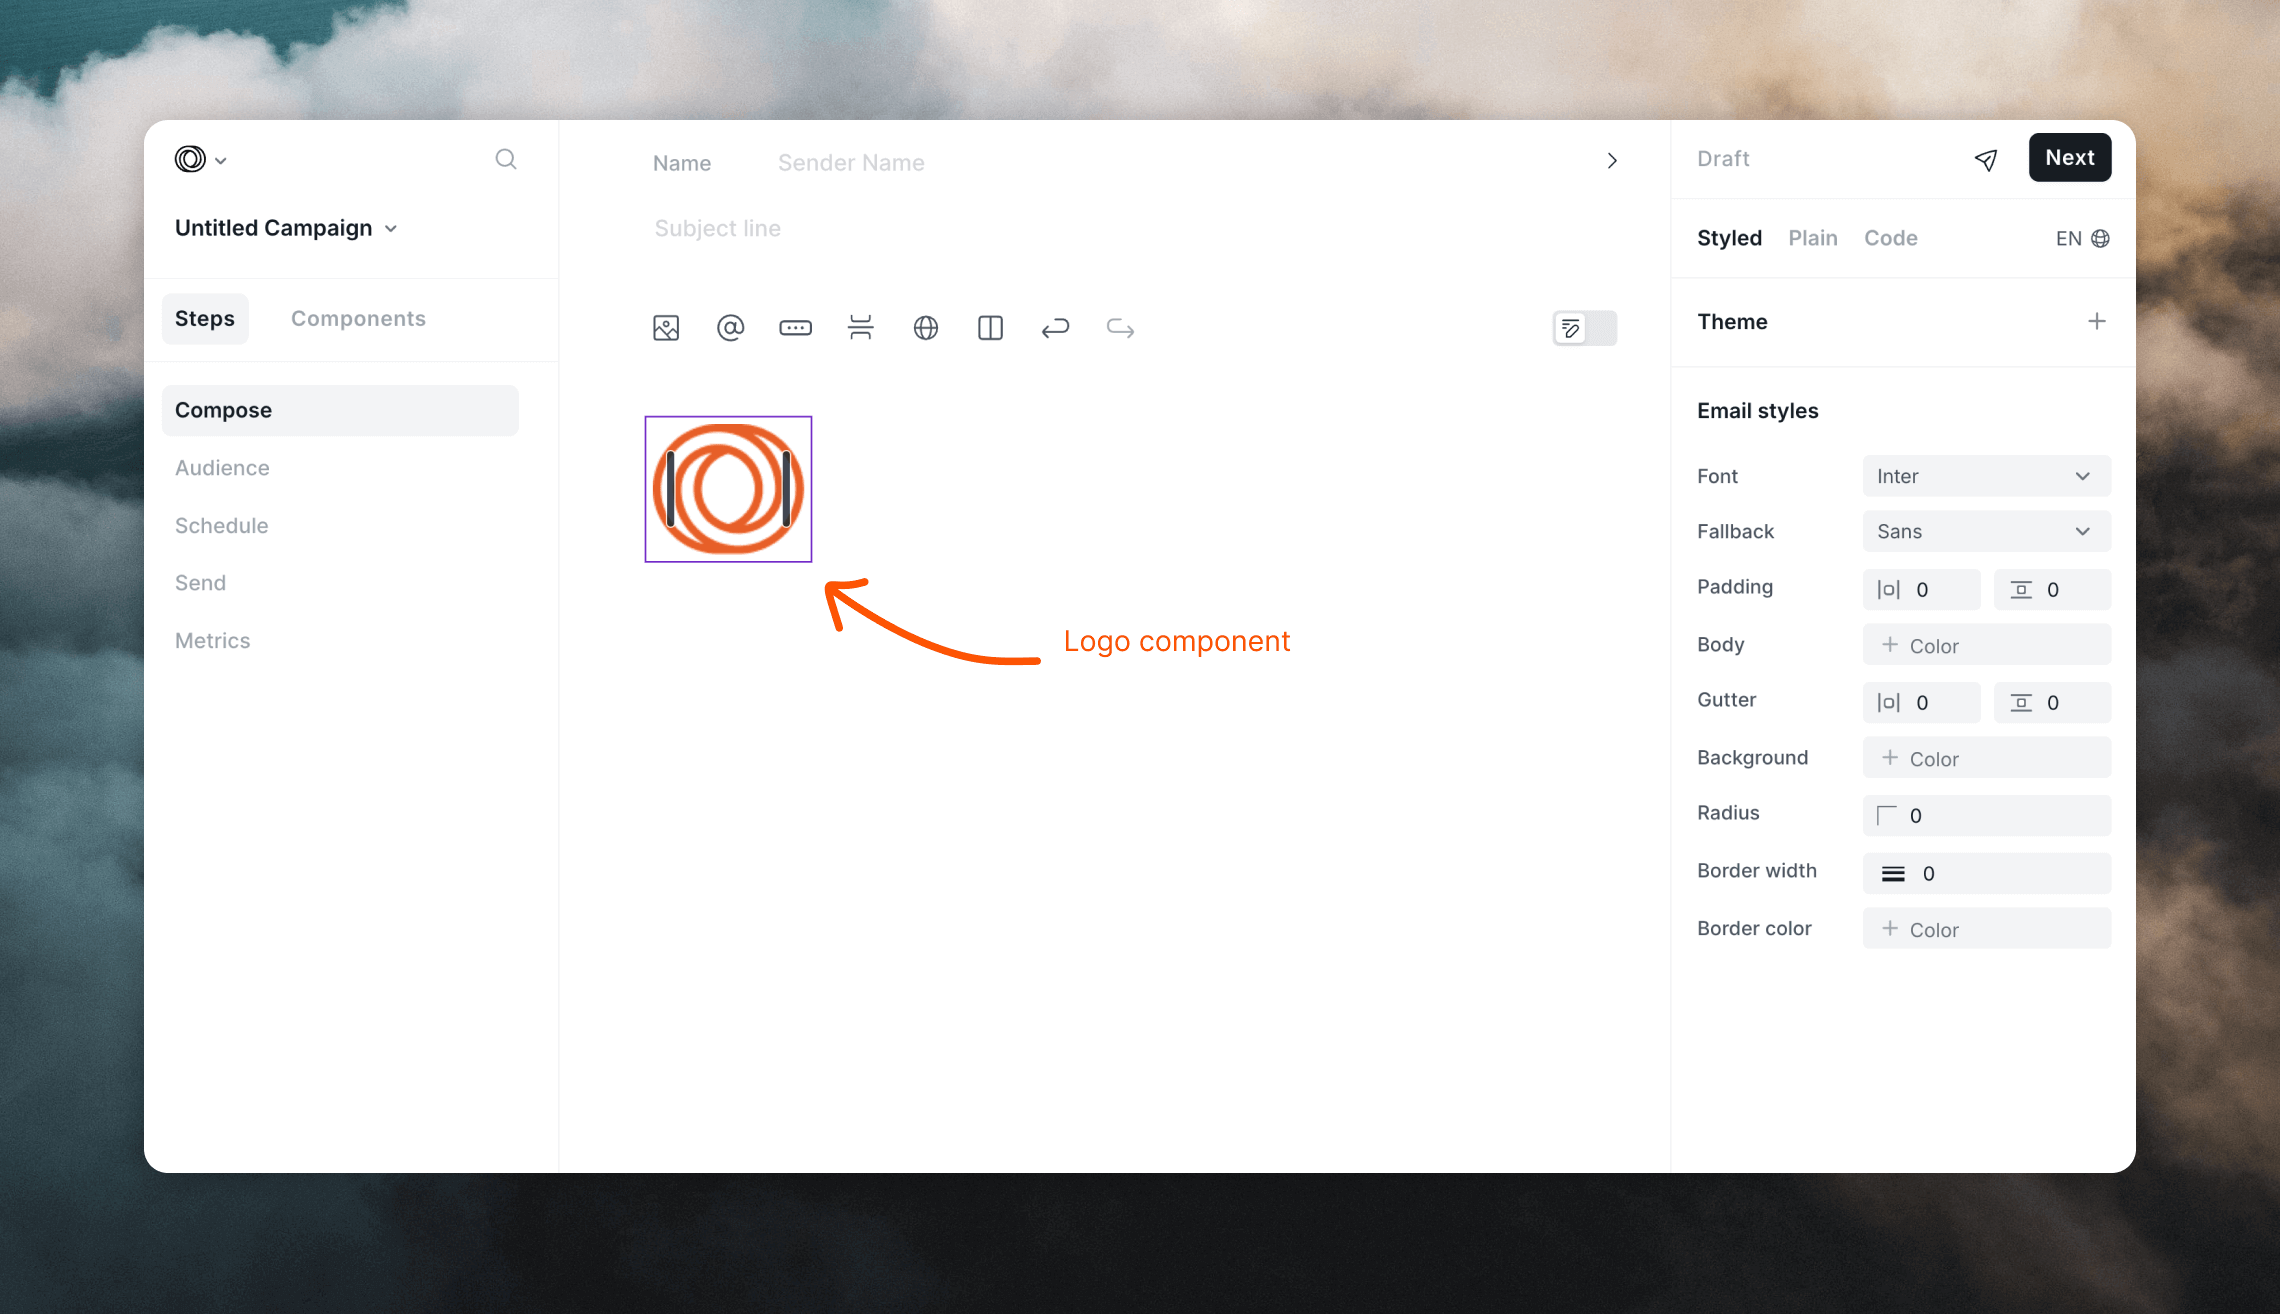The height and width of the screenshot is (1314, 2280).
Task: Add a link using the globe toolbar icon
Action: (925, 327)
